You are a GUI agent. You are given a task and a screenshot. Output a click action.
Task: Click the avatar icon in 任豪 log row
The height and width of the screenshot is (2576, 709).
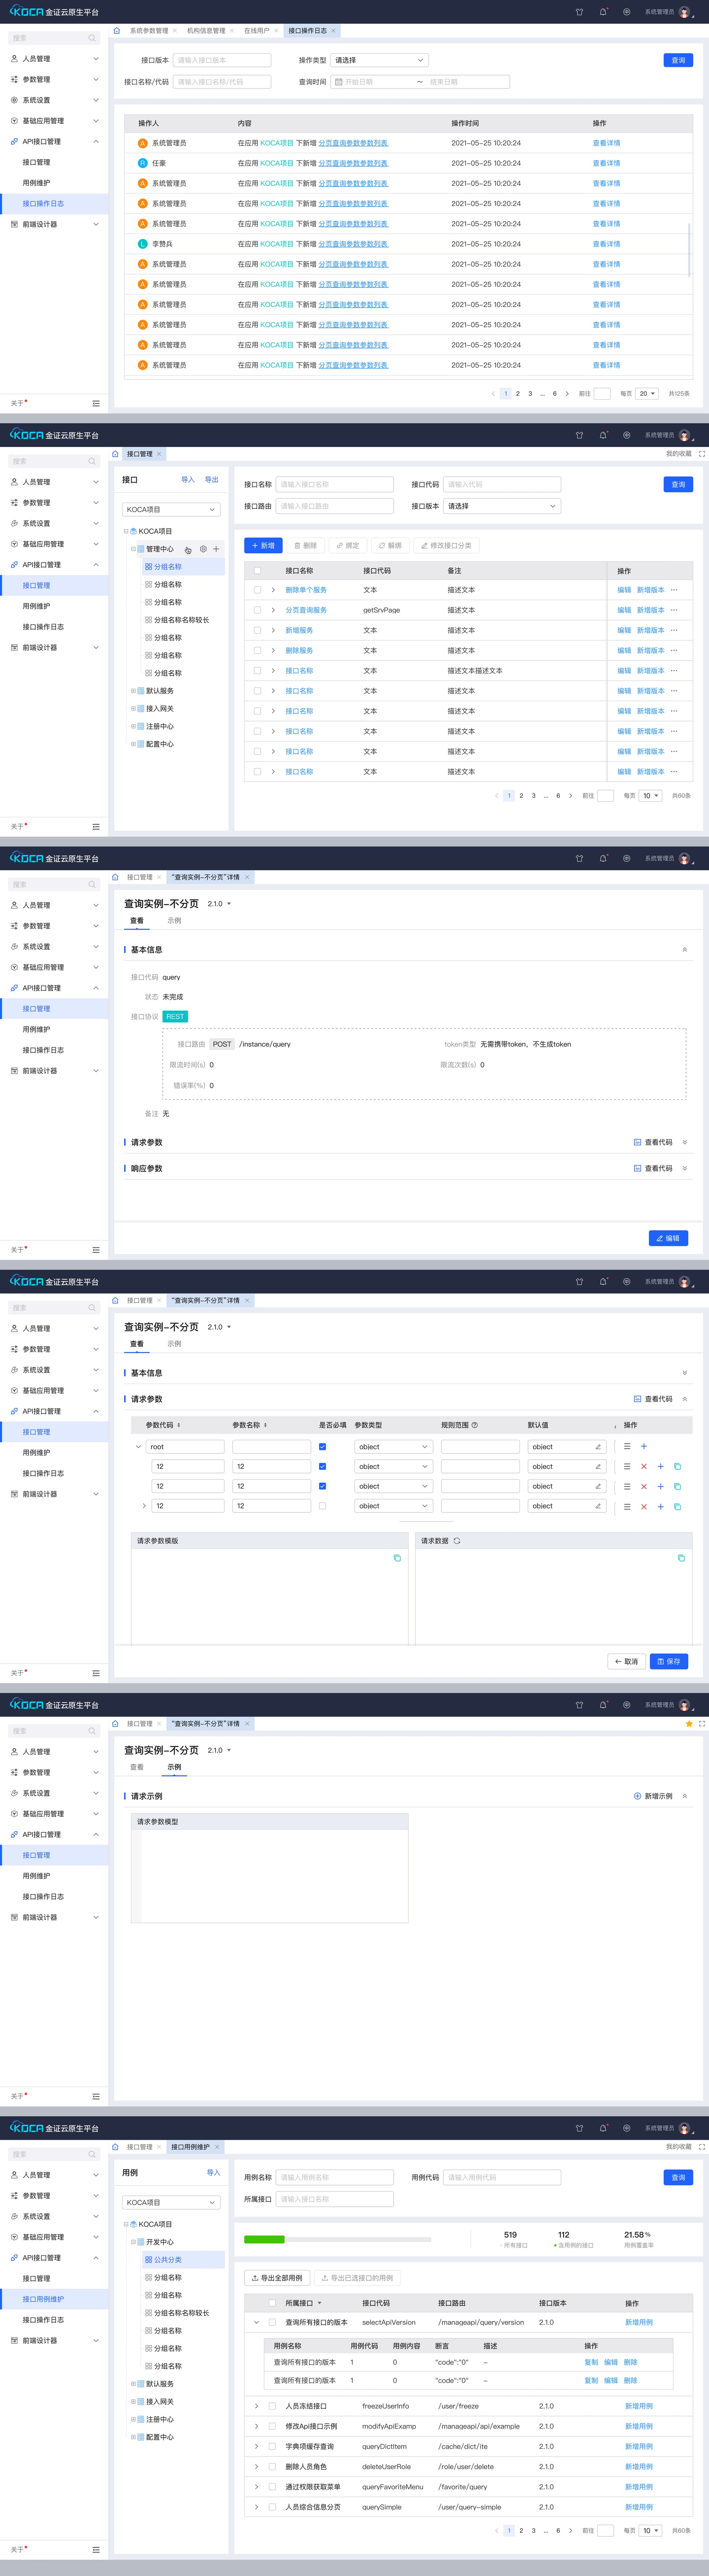pyautogui.click(x=142, y=163)
